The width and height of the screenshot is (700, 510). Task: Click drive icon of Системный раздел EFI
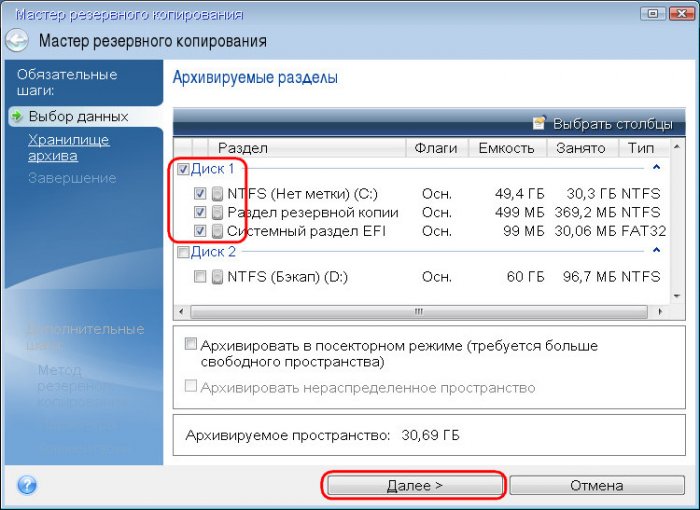217,231
